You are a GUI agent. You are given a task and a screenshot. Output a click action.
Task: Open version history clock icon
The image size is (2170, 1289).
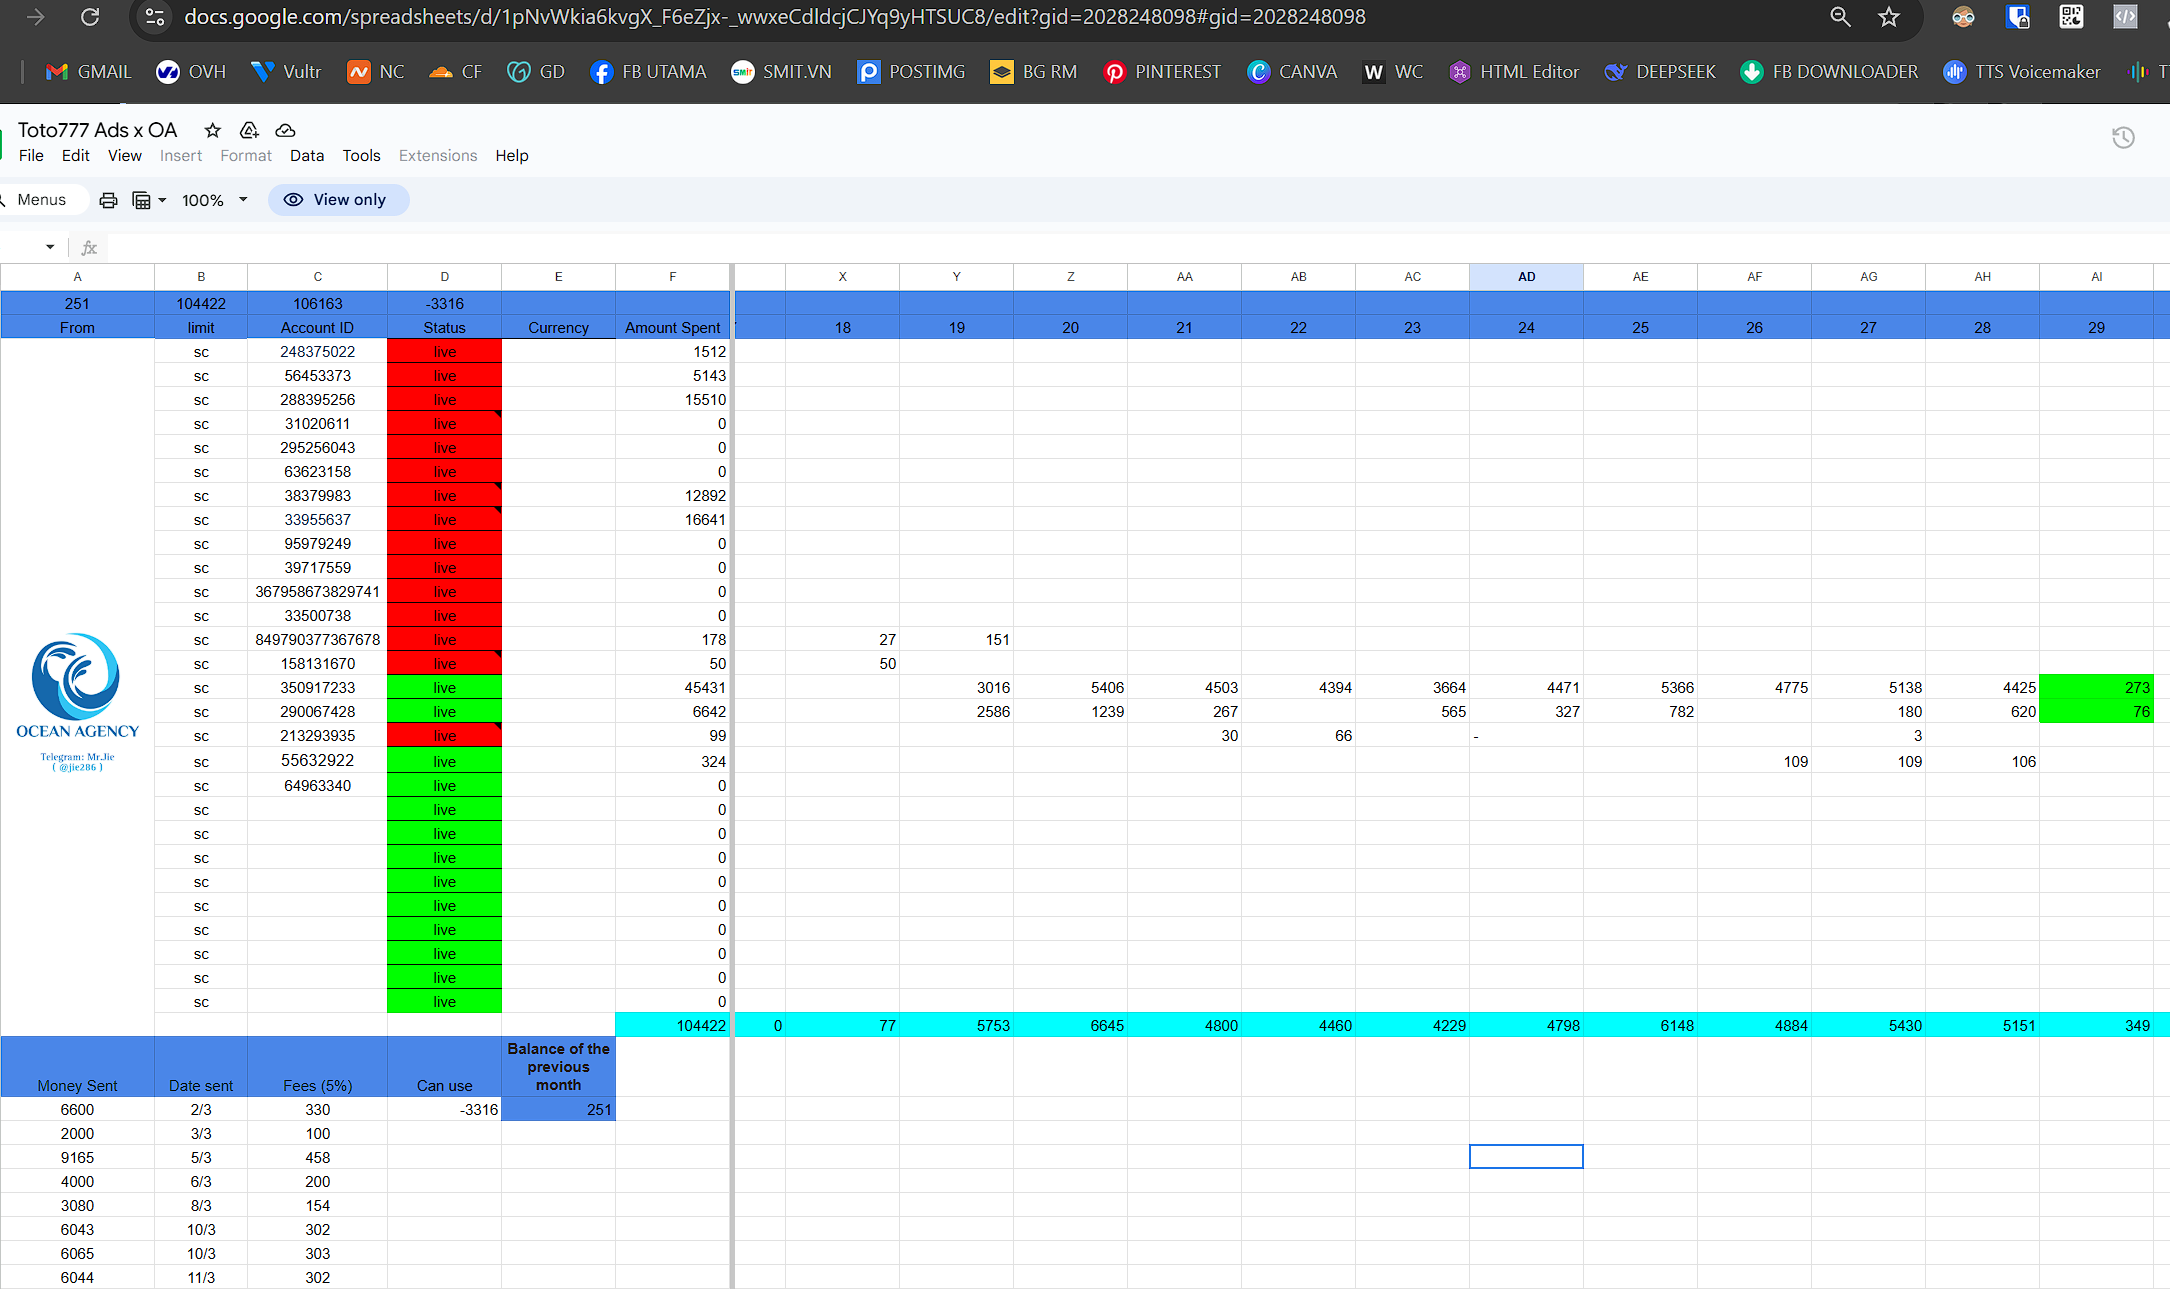coord(2123,138)
